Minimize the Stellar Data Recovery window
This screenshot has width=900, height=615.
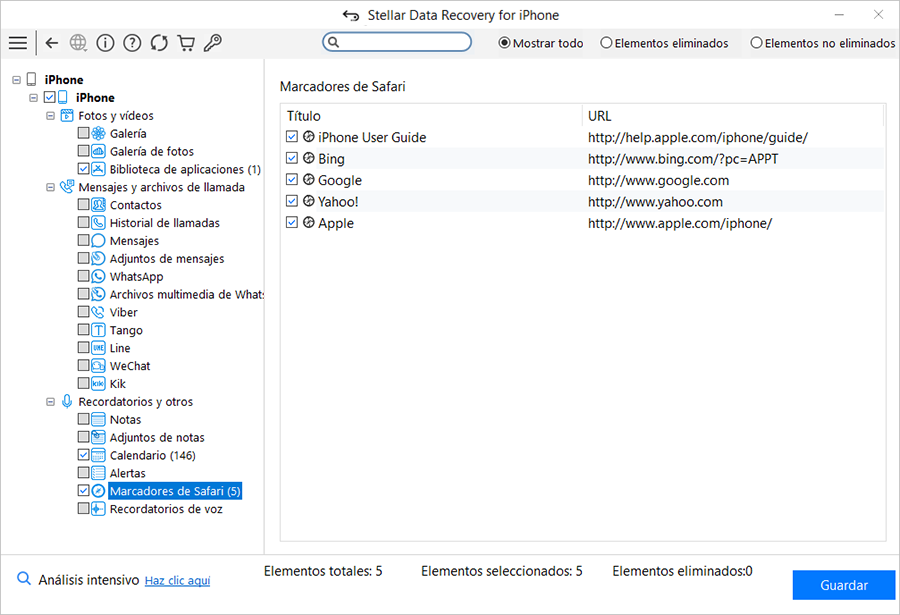[839, 15]
